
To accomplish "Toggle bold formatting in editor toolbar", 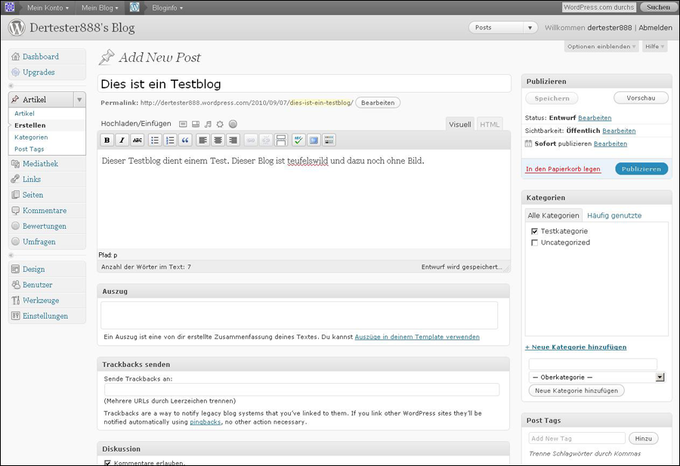I will [107, 140].
